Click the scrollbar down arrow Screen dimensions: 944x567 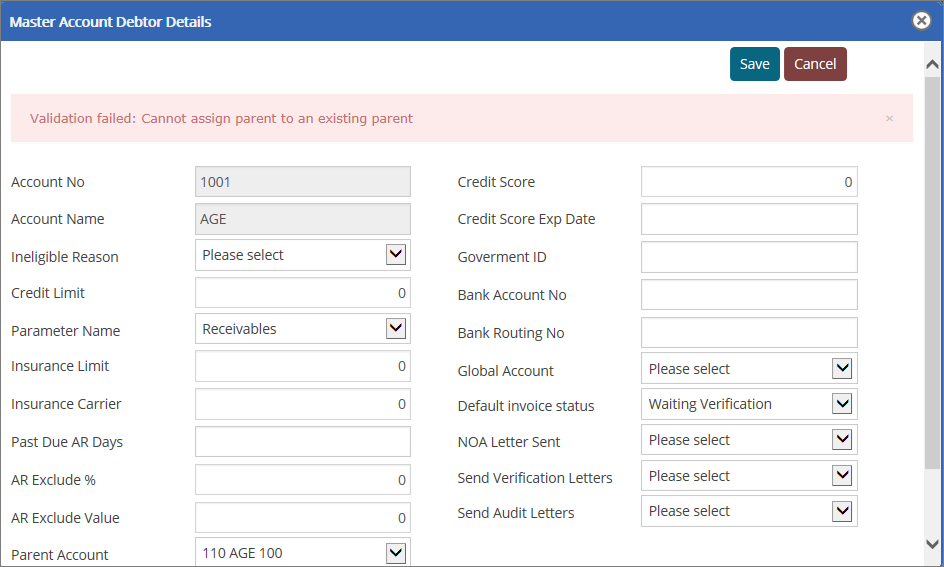pos(932,544)
